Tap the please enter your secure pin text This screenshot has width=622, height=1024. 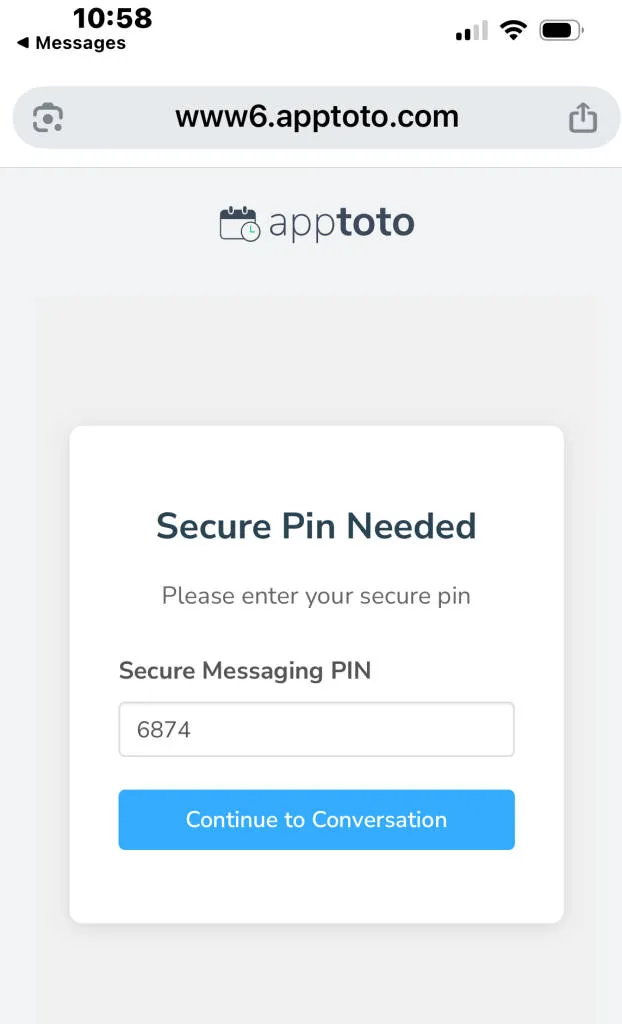pyautogui.click(x=316, y=595)
